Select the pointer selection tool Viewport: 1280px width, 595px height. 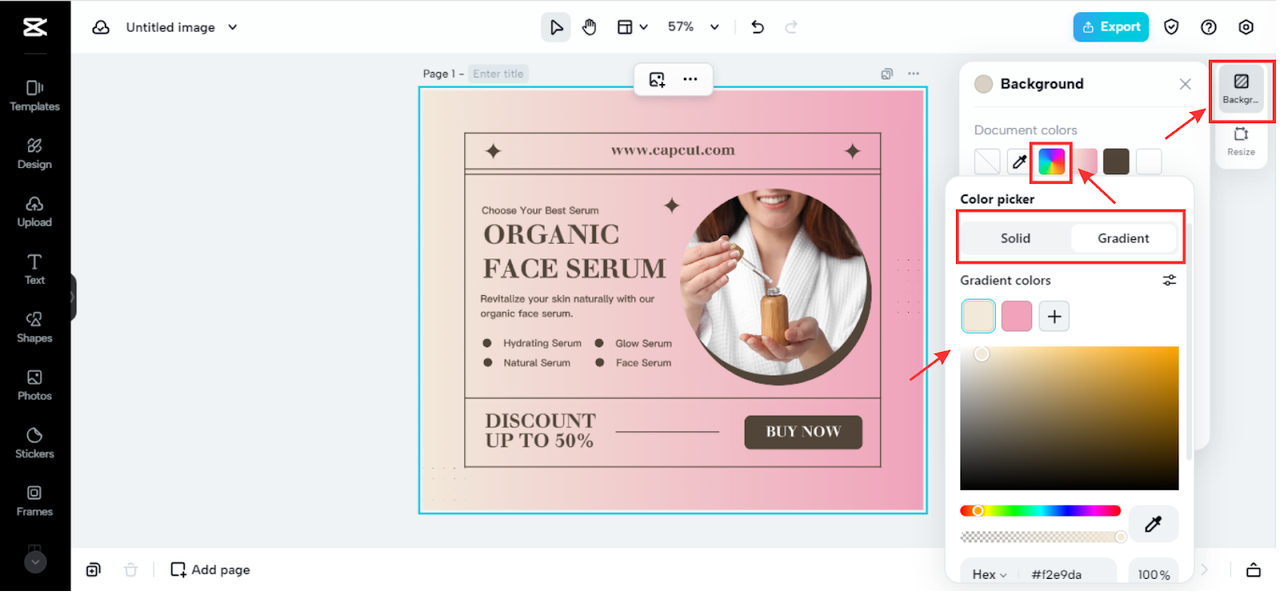[556, 27]
